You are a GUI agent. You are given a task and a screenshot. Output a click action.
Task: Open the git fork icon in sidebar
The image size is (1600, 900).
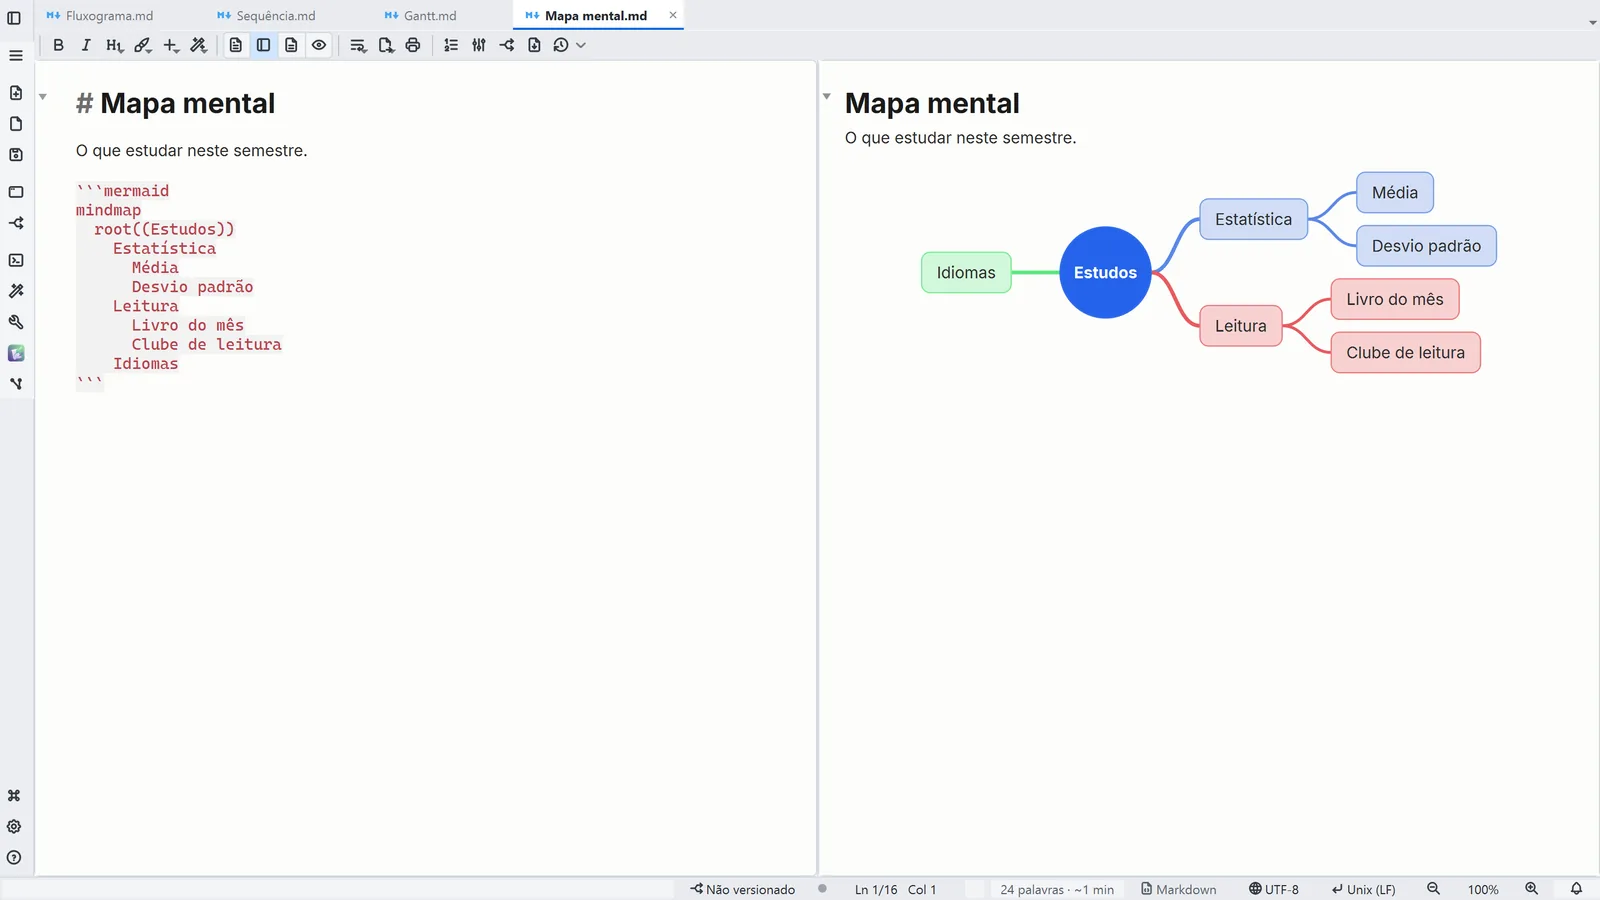coord(16,384)
